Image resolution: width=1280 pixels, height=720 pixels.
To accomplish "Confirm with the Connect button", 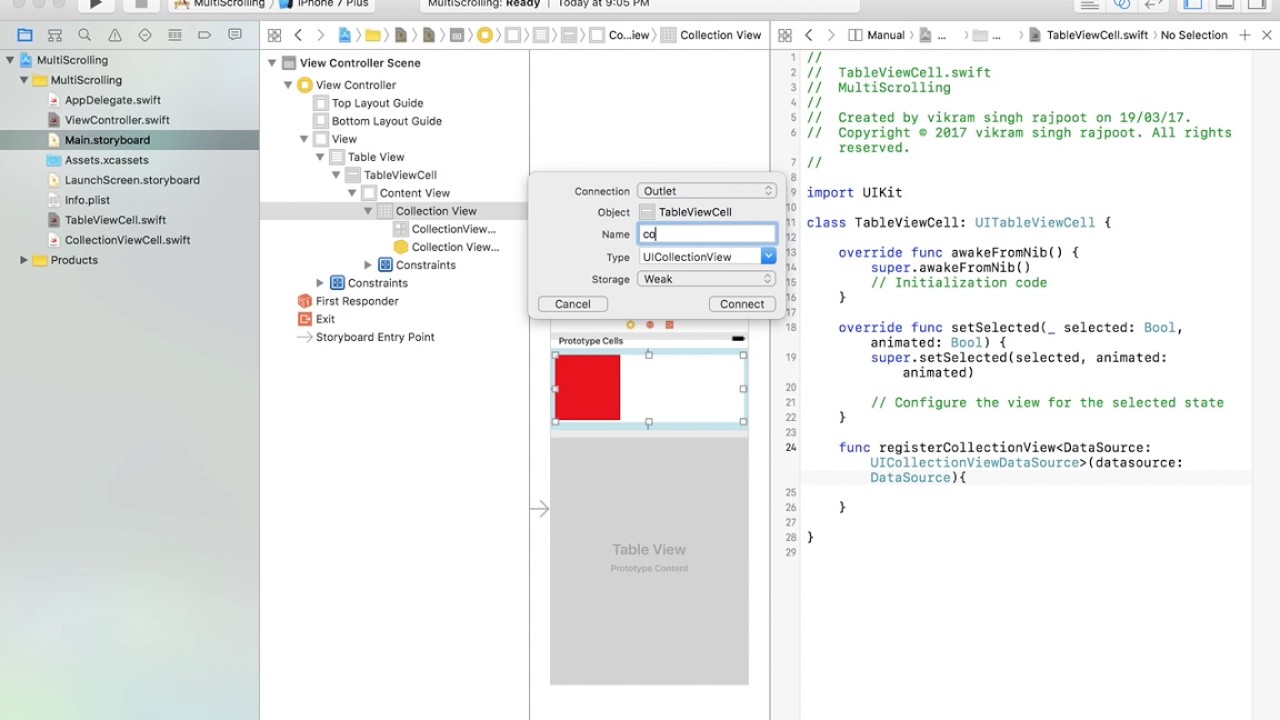I will (742, 304).
